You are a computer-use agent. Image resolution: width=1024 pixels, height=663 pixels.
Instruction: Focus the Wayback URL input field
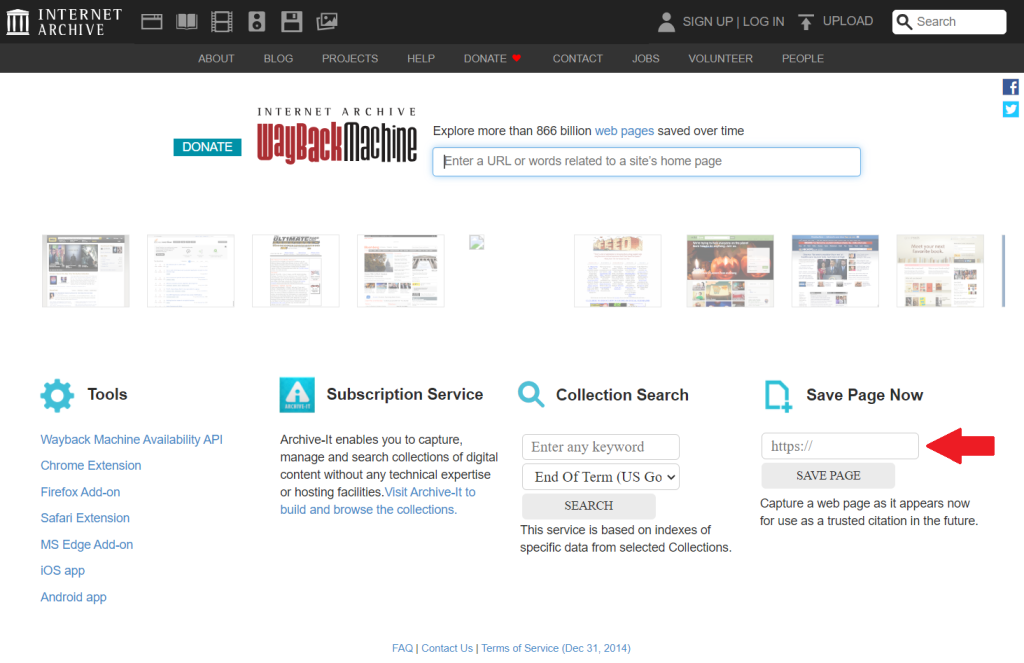[x=646, y=161]
